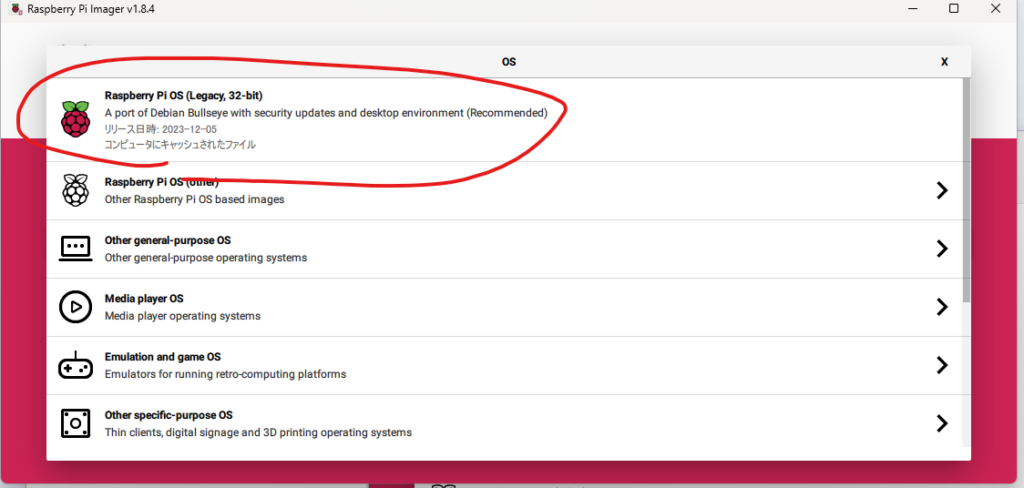The image size is (1024, 488).
Task: Open Other Raspberry Pi OS based images entry
Action: tap(195, 199)
